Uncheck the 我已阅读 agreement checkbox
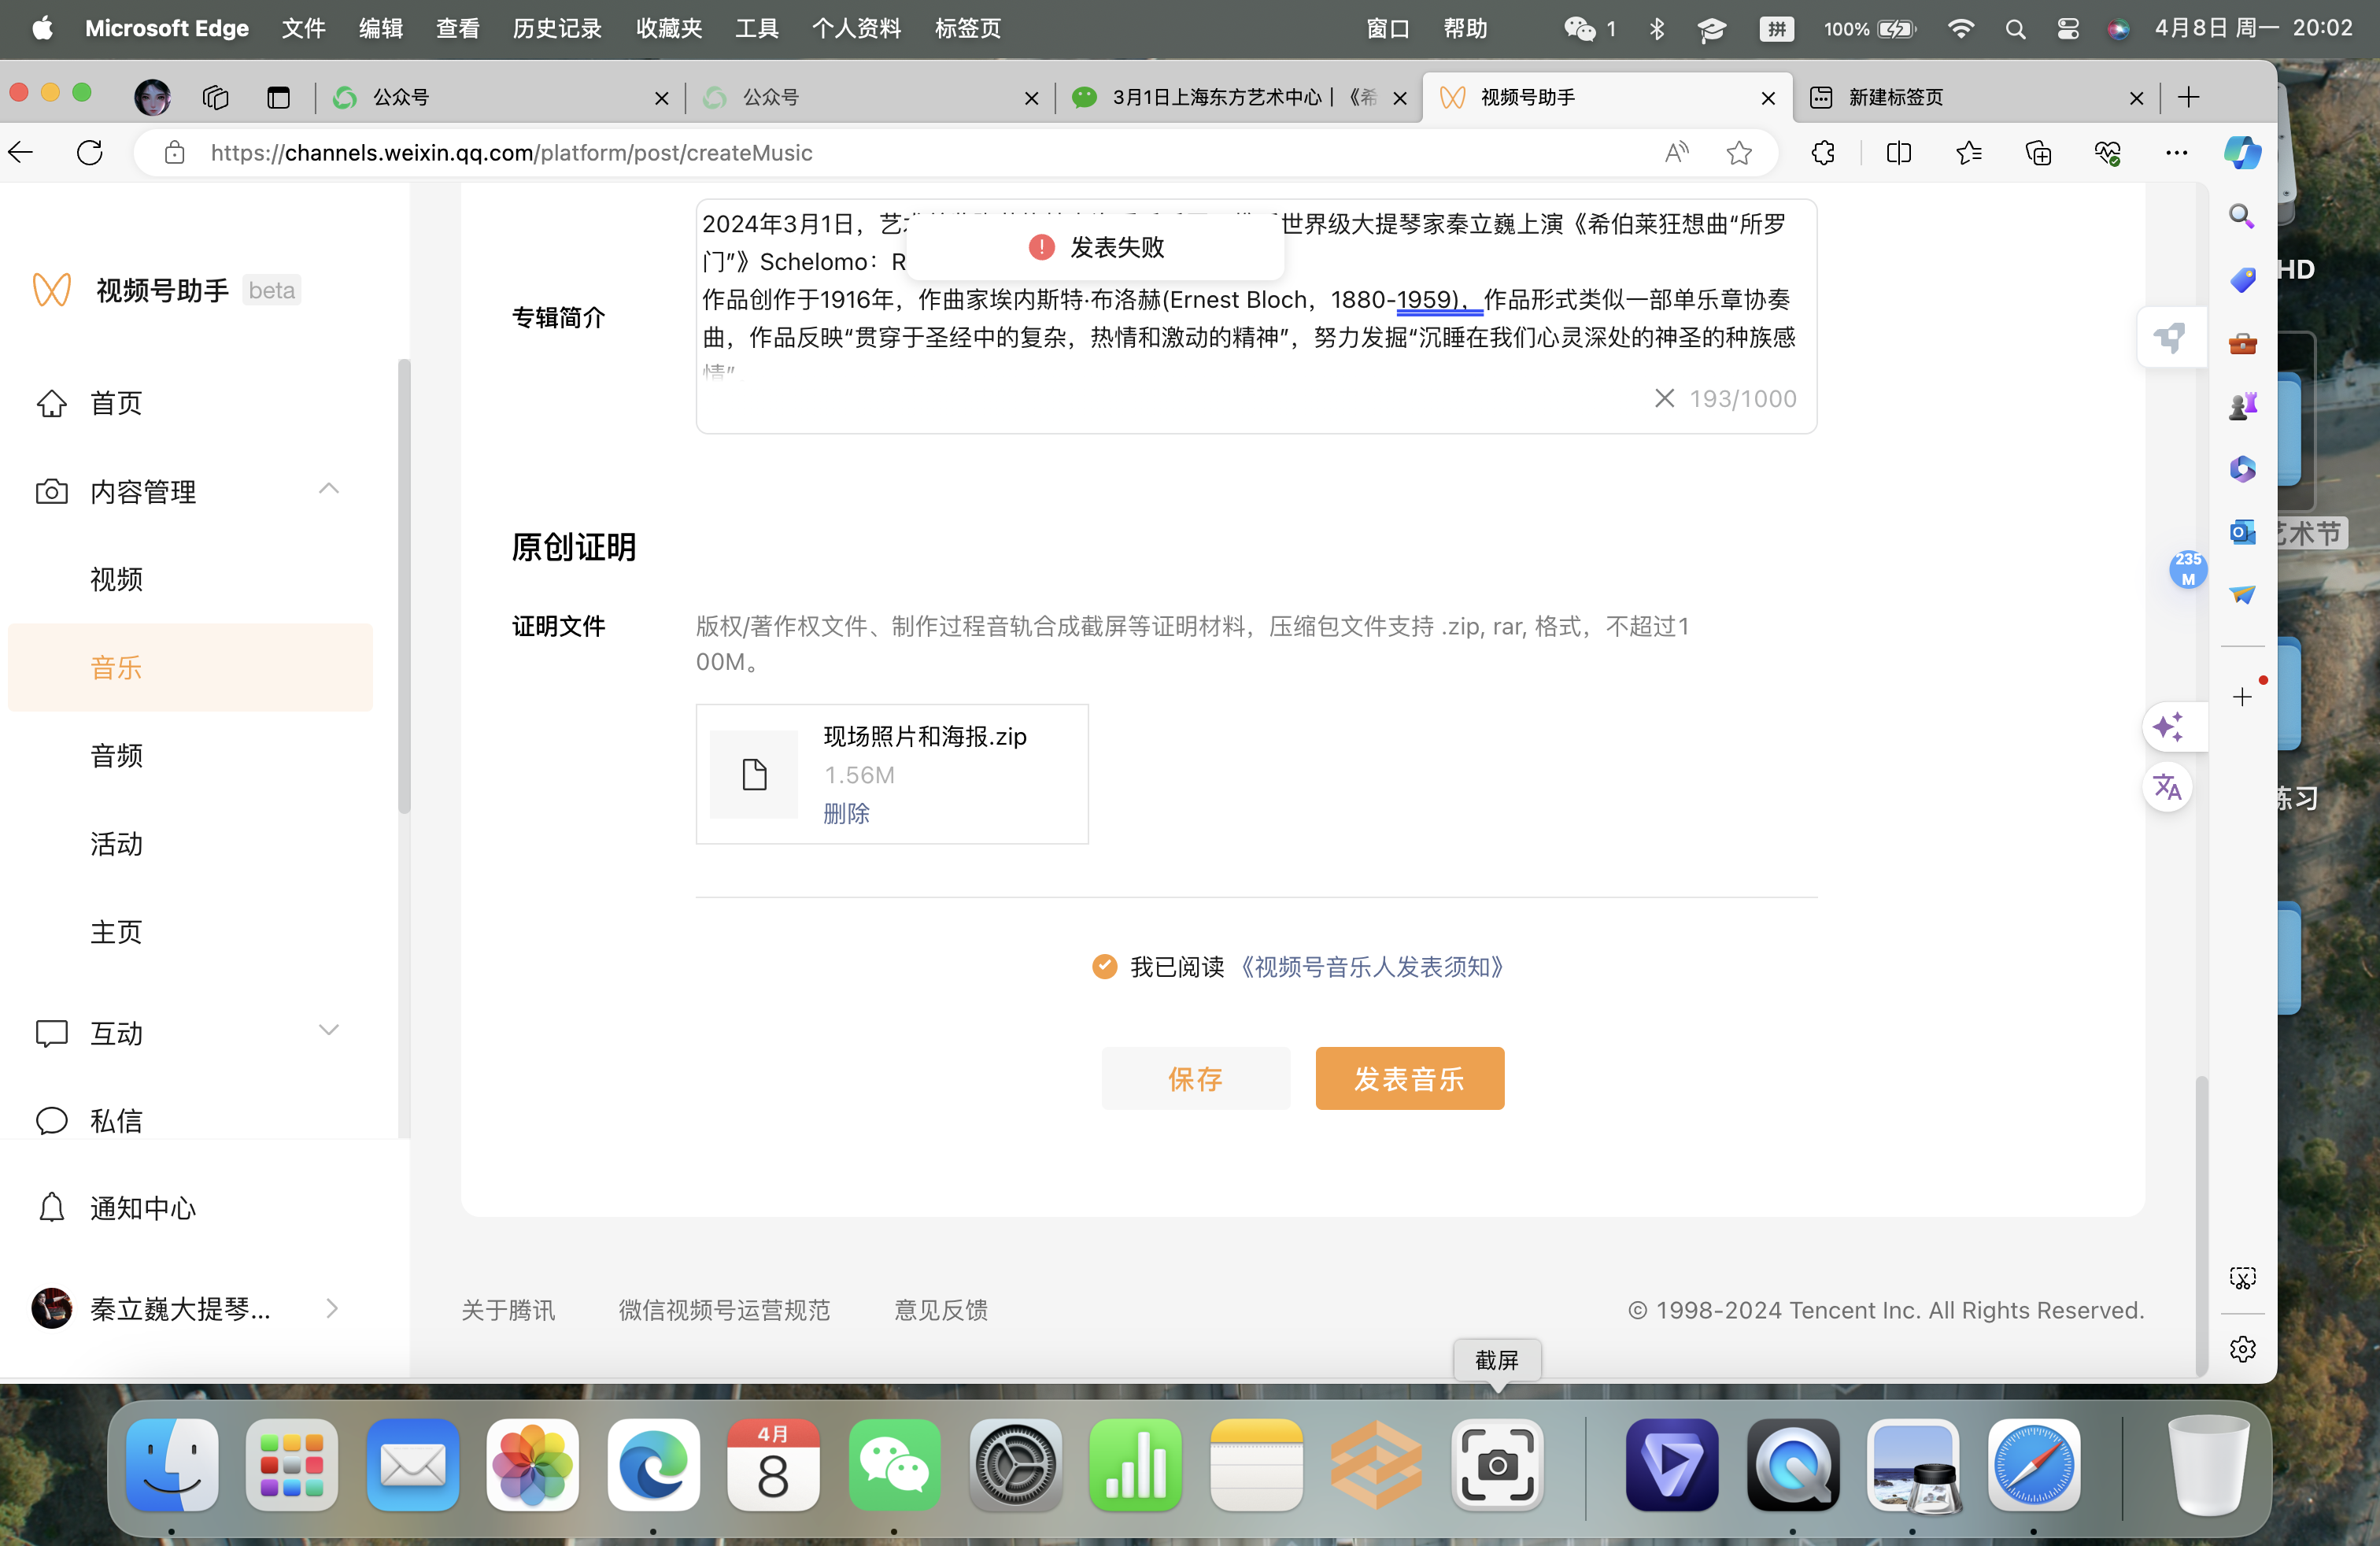2380x1546 pixels. click(1104, 966)
